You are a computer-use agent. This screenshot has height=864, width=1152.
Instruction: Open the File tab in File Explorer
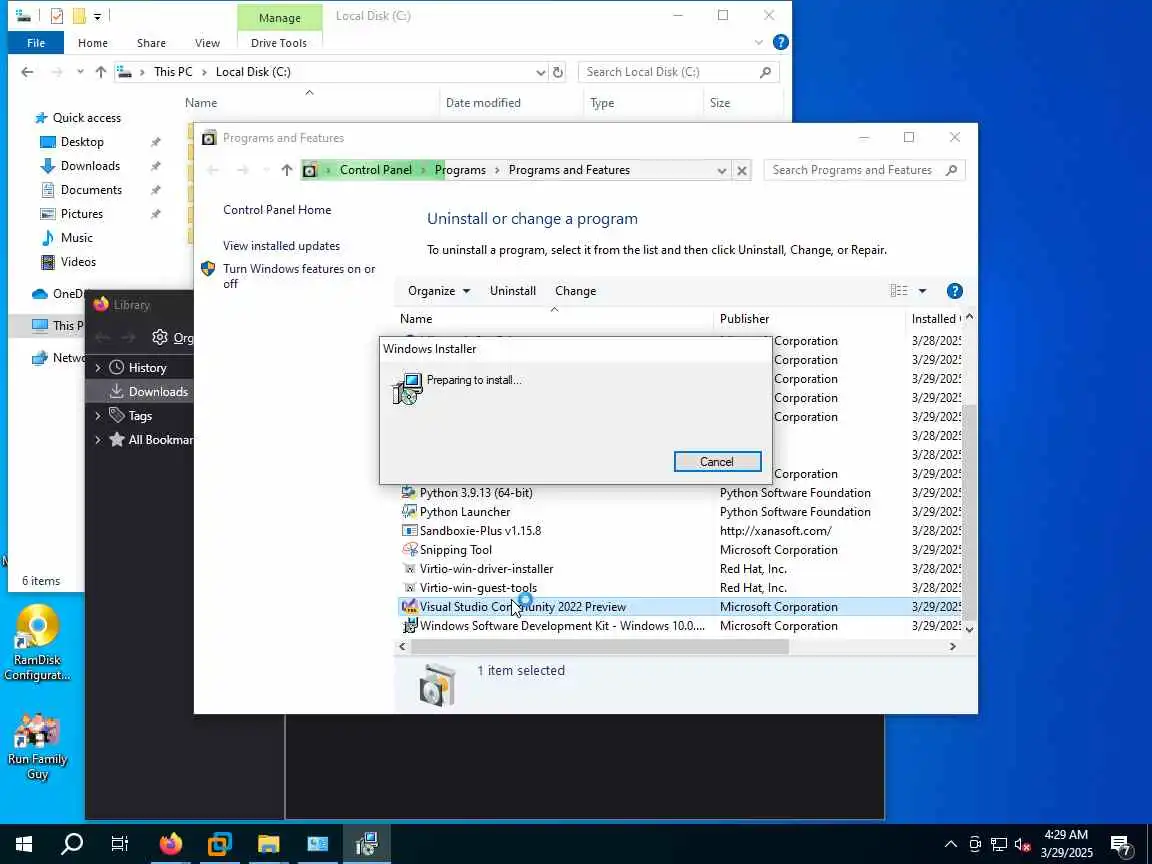pos(36,43)
